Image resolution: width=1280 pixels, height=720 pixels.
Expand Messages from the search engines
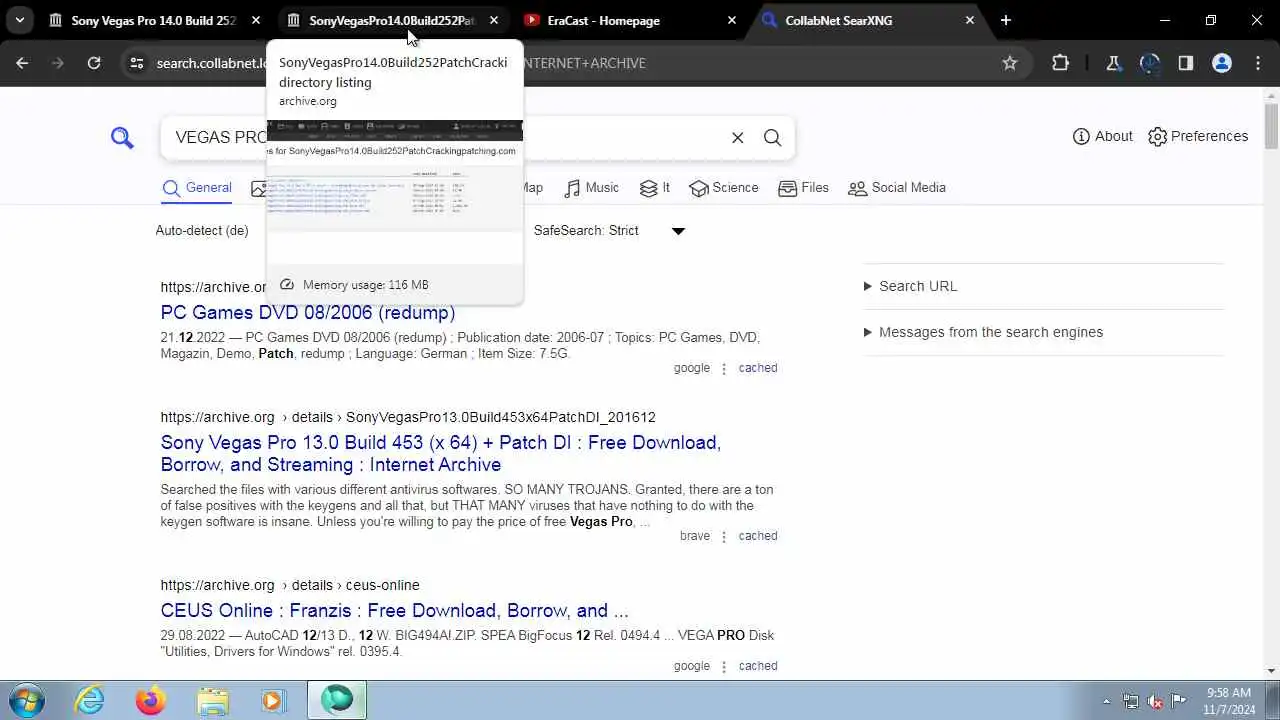(983, 332)
